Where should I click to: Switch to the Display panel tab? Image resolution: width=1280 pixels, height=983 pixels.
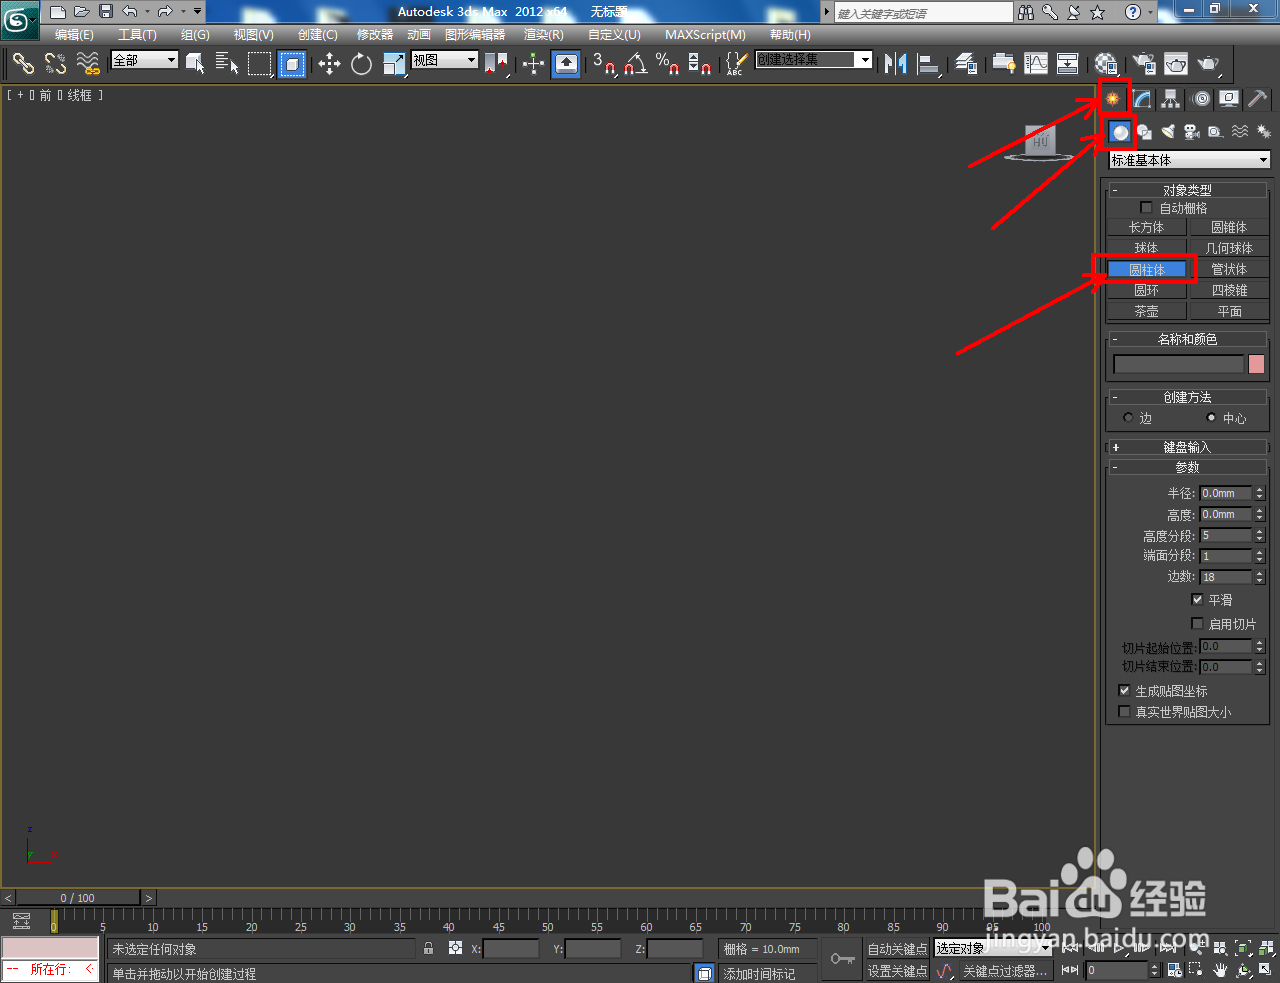(1229, 98)
